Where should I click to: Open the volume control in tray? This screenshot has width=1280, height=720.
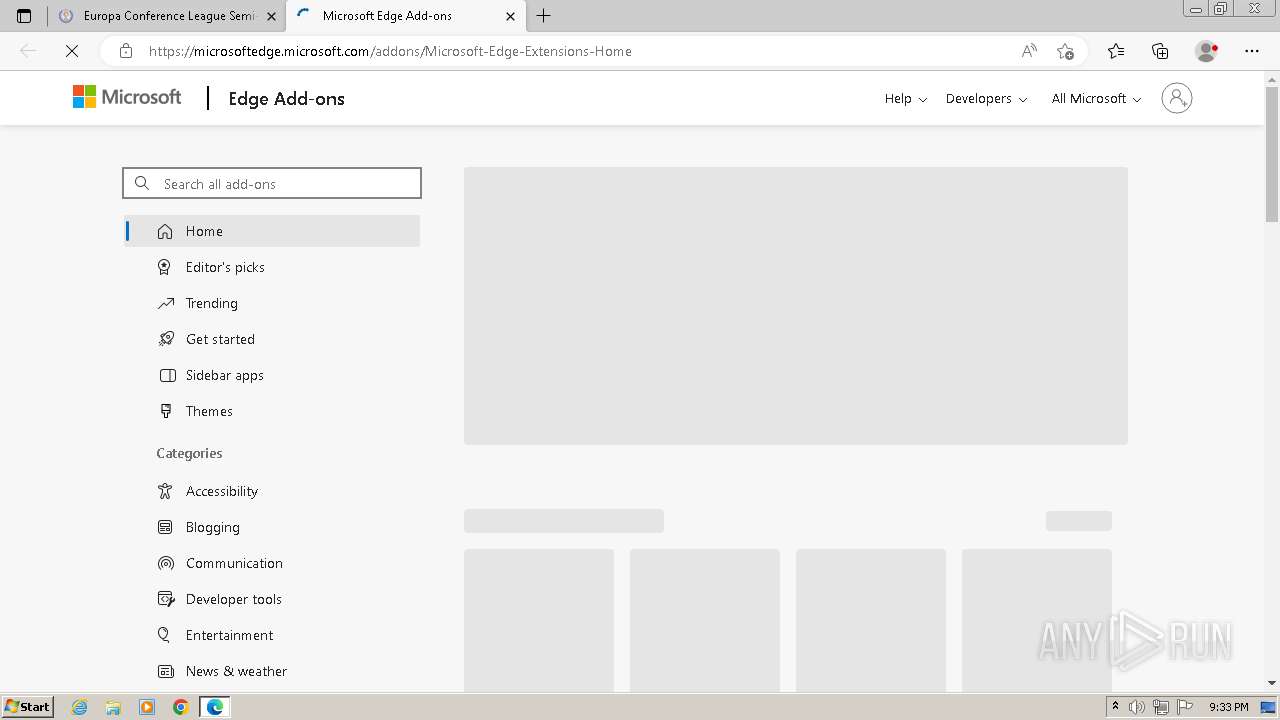tap(1137, 707)
